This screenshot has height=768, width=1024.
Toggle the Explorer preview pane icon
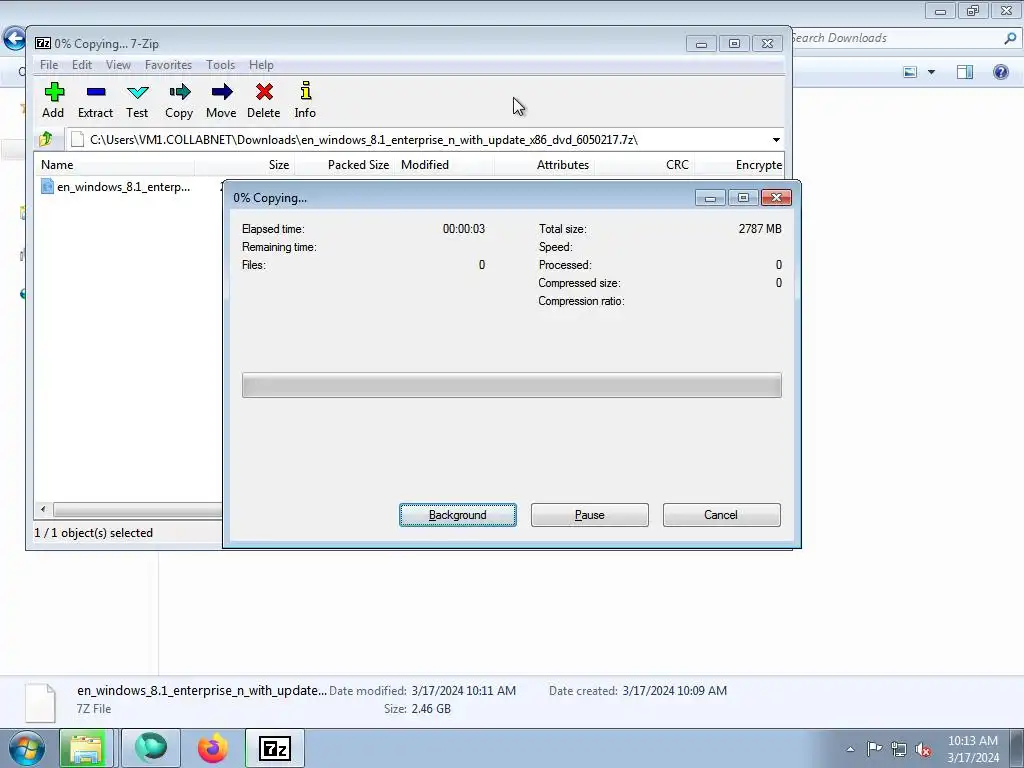pyautogui.click(x=965, y=72)
